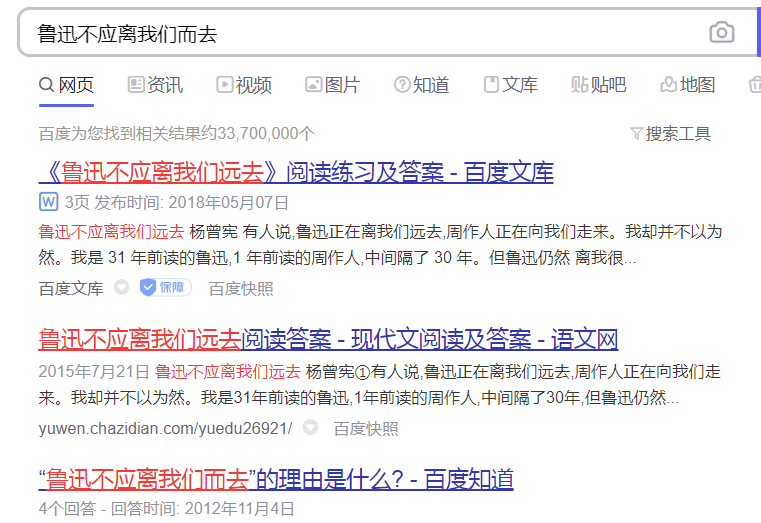
Task: Open the 贴吧 tab
Action: click(598, 85)
